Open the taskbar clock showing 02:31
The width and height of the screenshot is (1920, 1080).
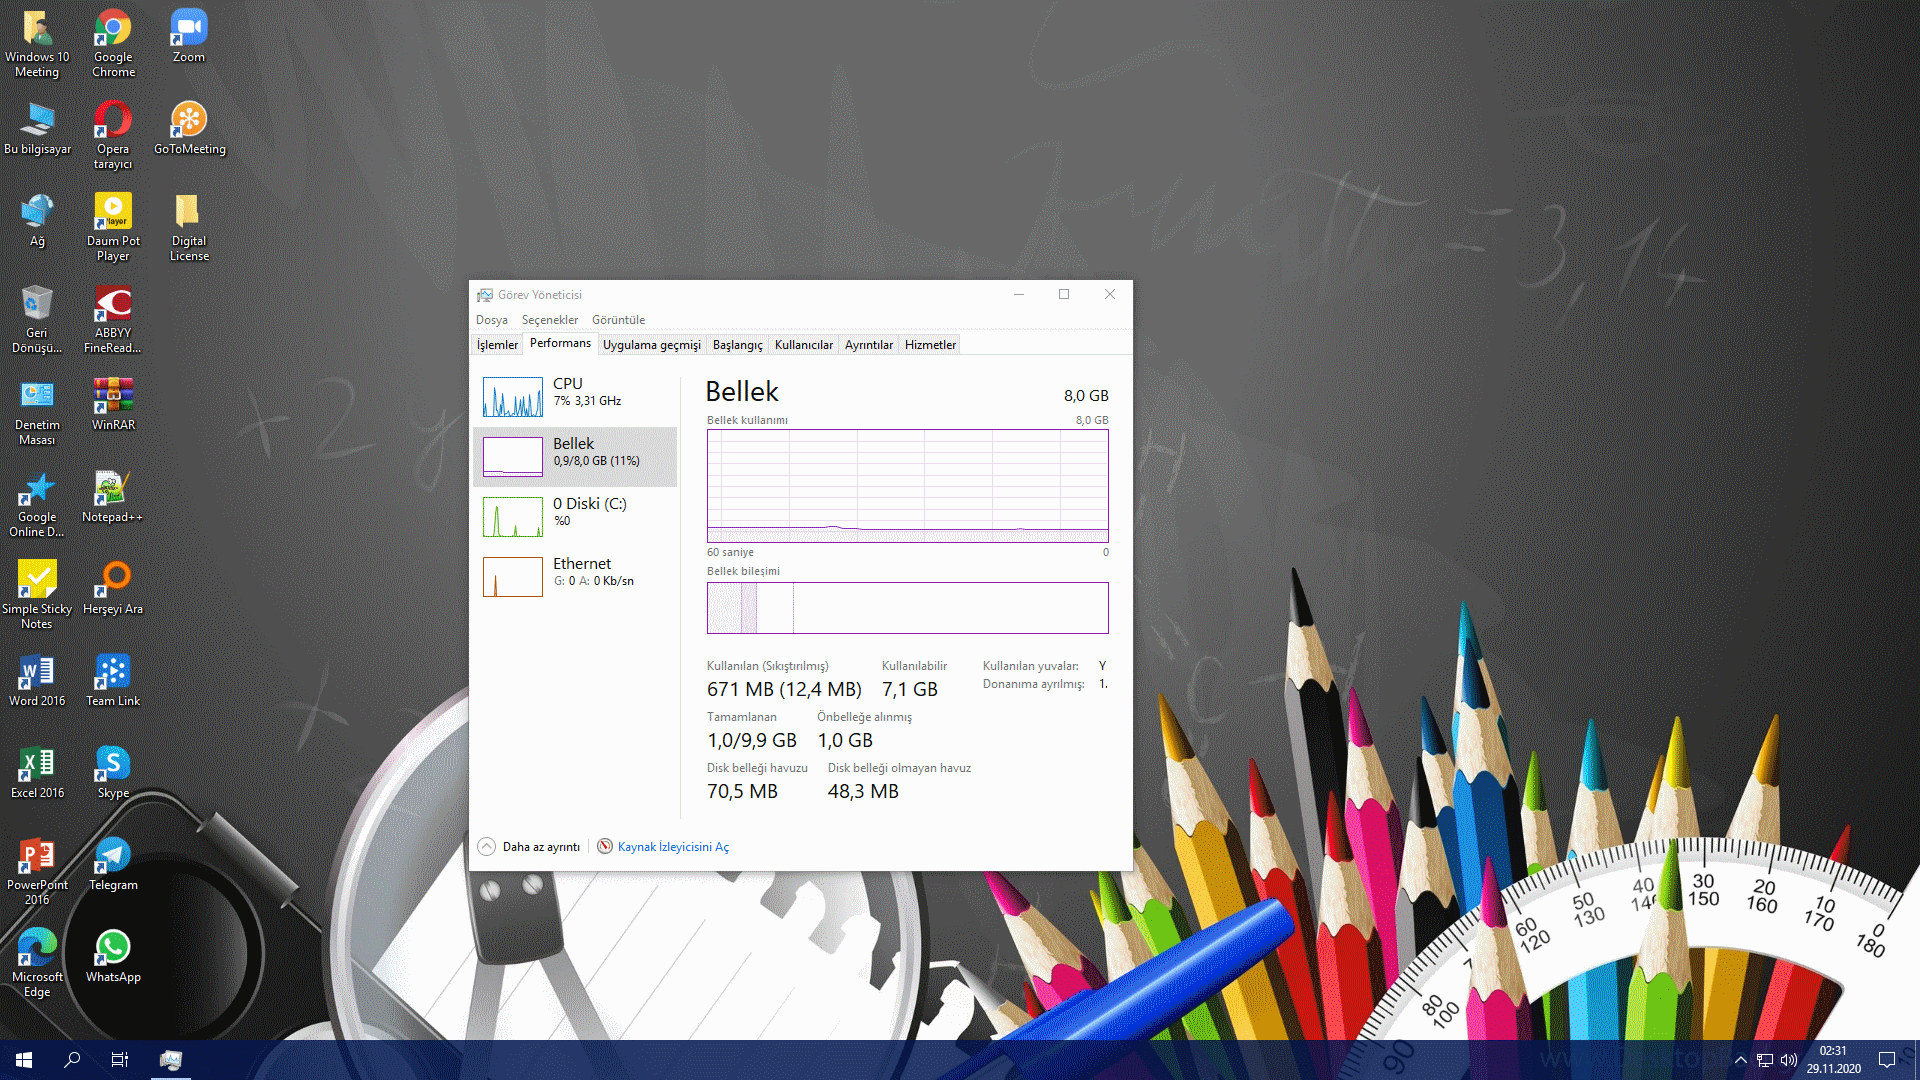pyautogui.click(x=1833, y=1060)
